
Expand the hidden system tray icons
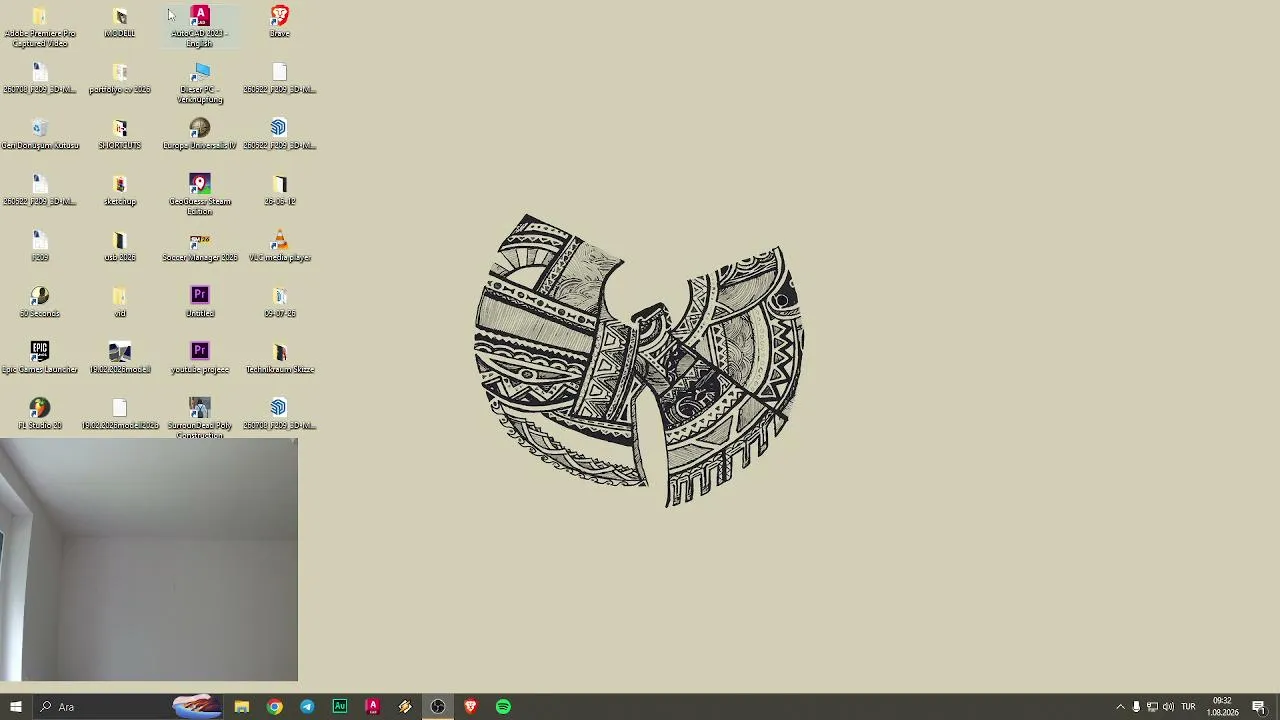pos(1120,707)
